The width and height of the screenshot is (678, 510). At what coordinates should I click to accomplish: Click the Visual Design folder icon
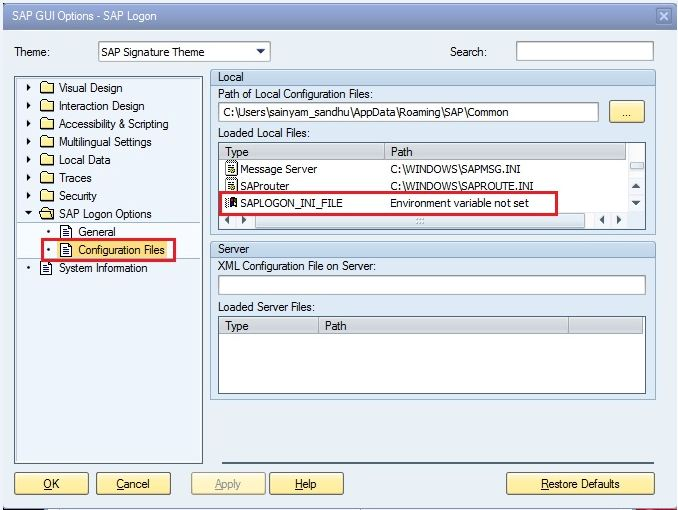tap(47, 88)
